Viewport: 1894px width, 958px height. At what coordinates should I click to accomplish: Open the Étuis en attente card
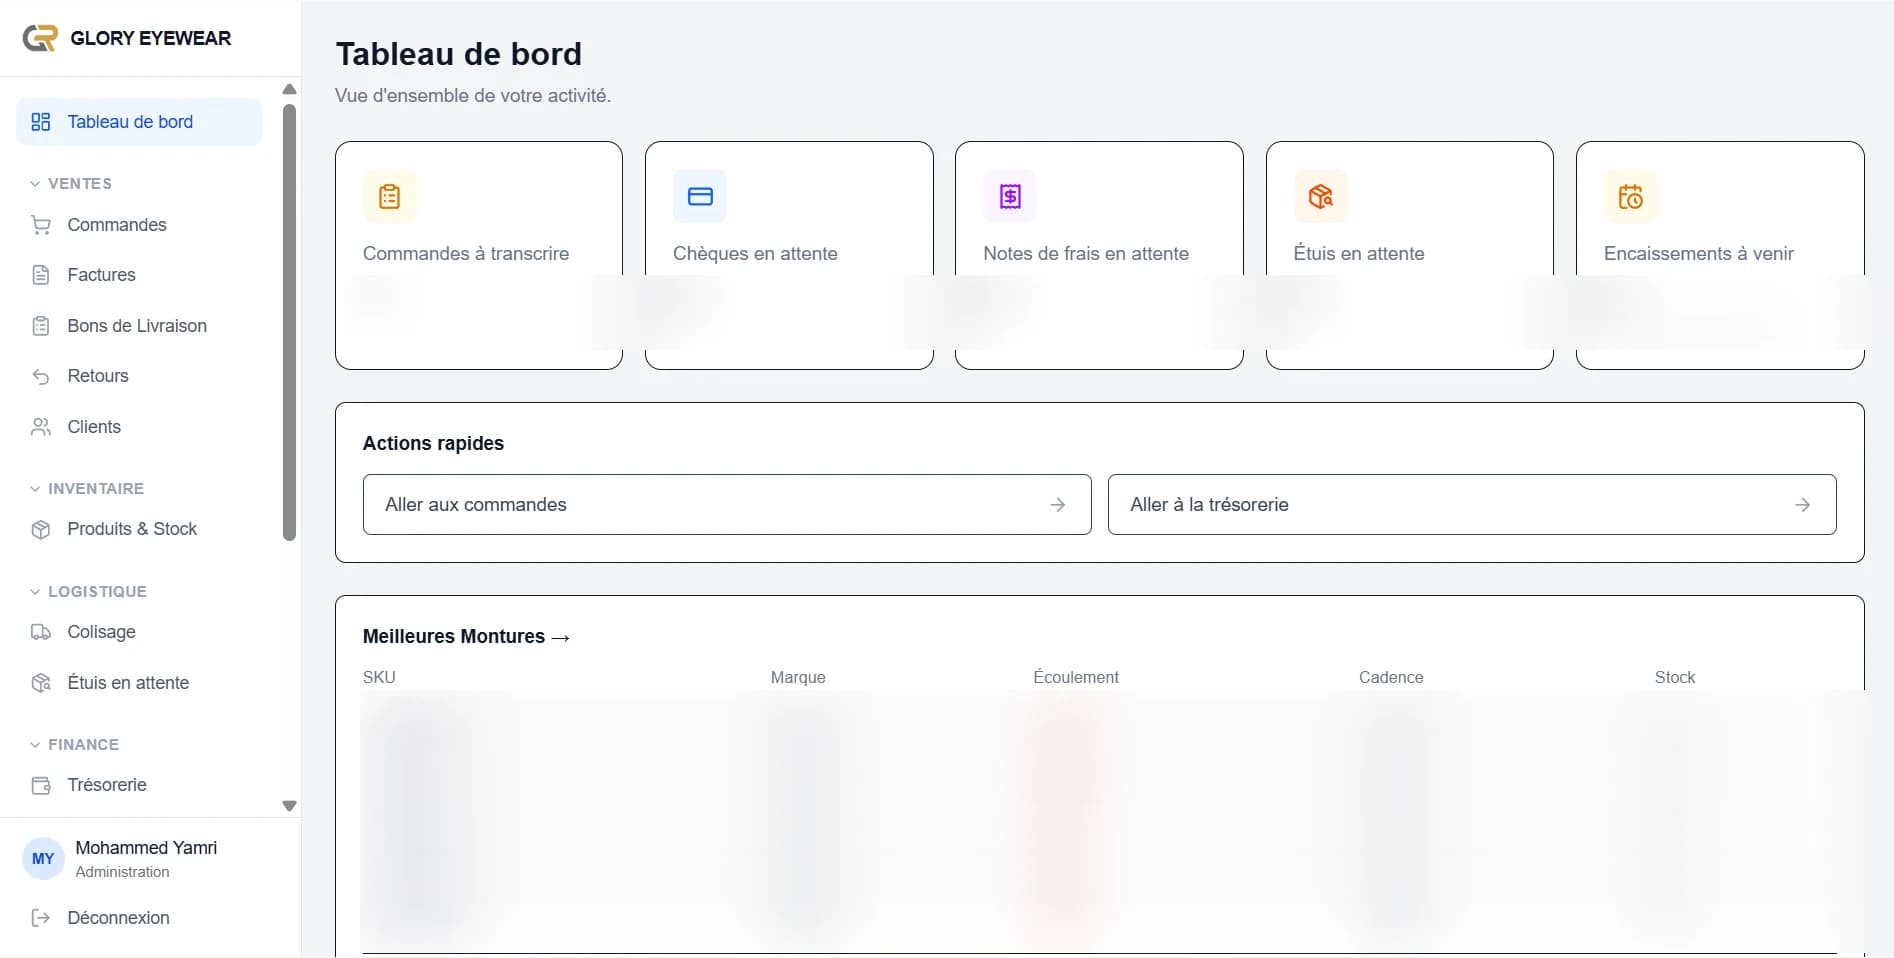(1410, 255)
